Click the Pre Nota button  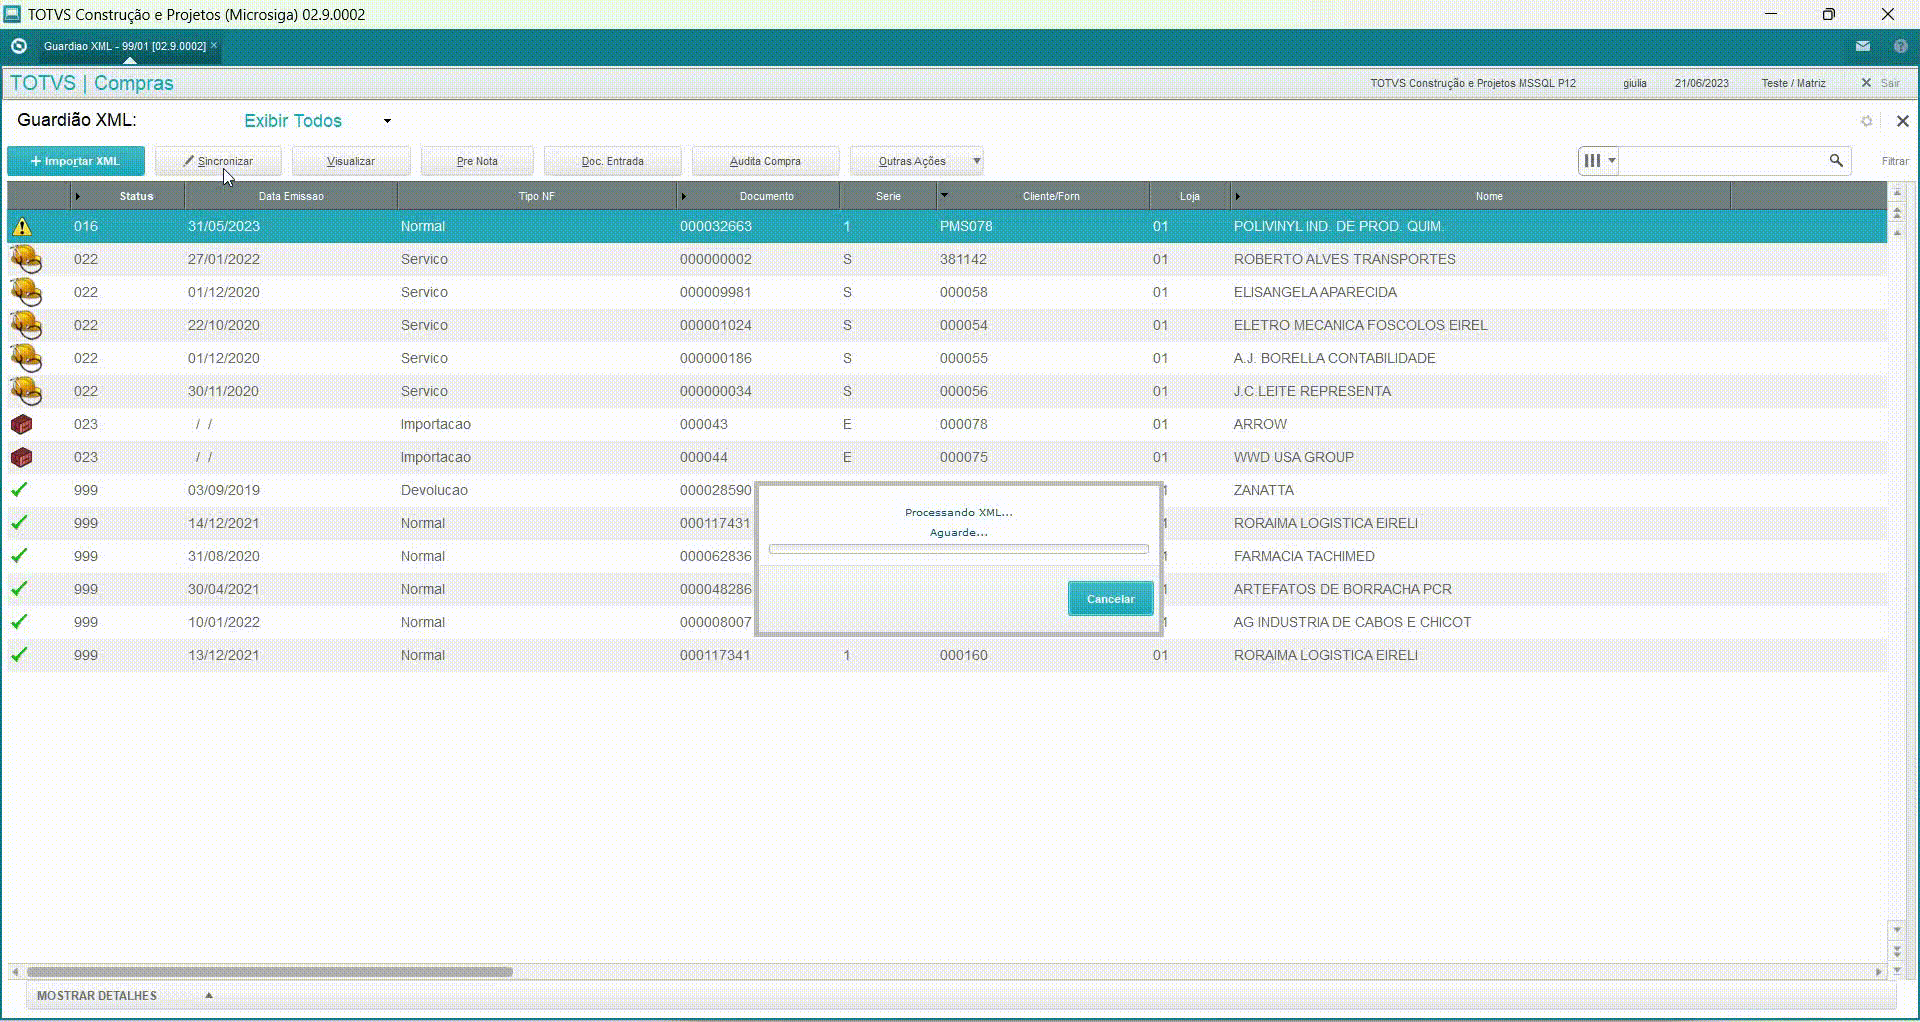click(477, 161)
